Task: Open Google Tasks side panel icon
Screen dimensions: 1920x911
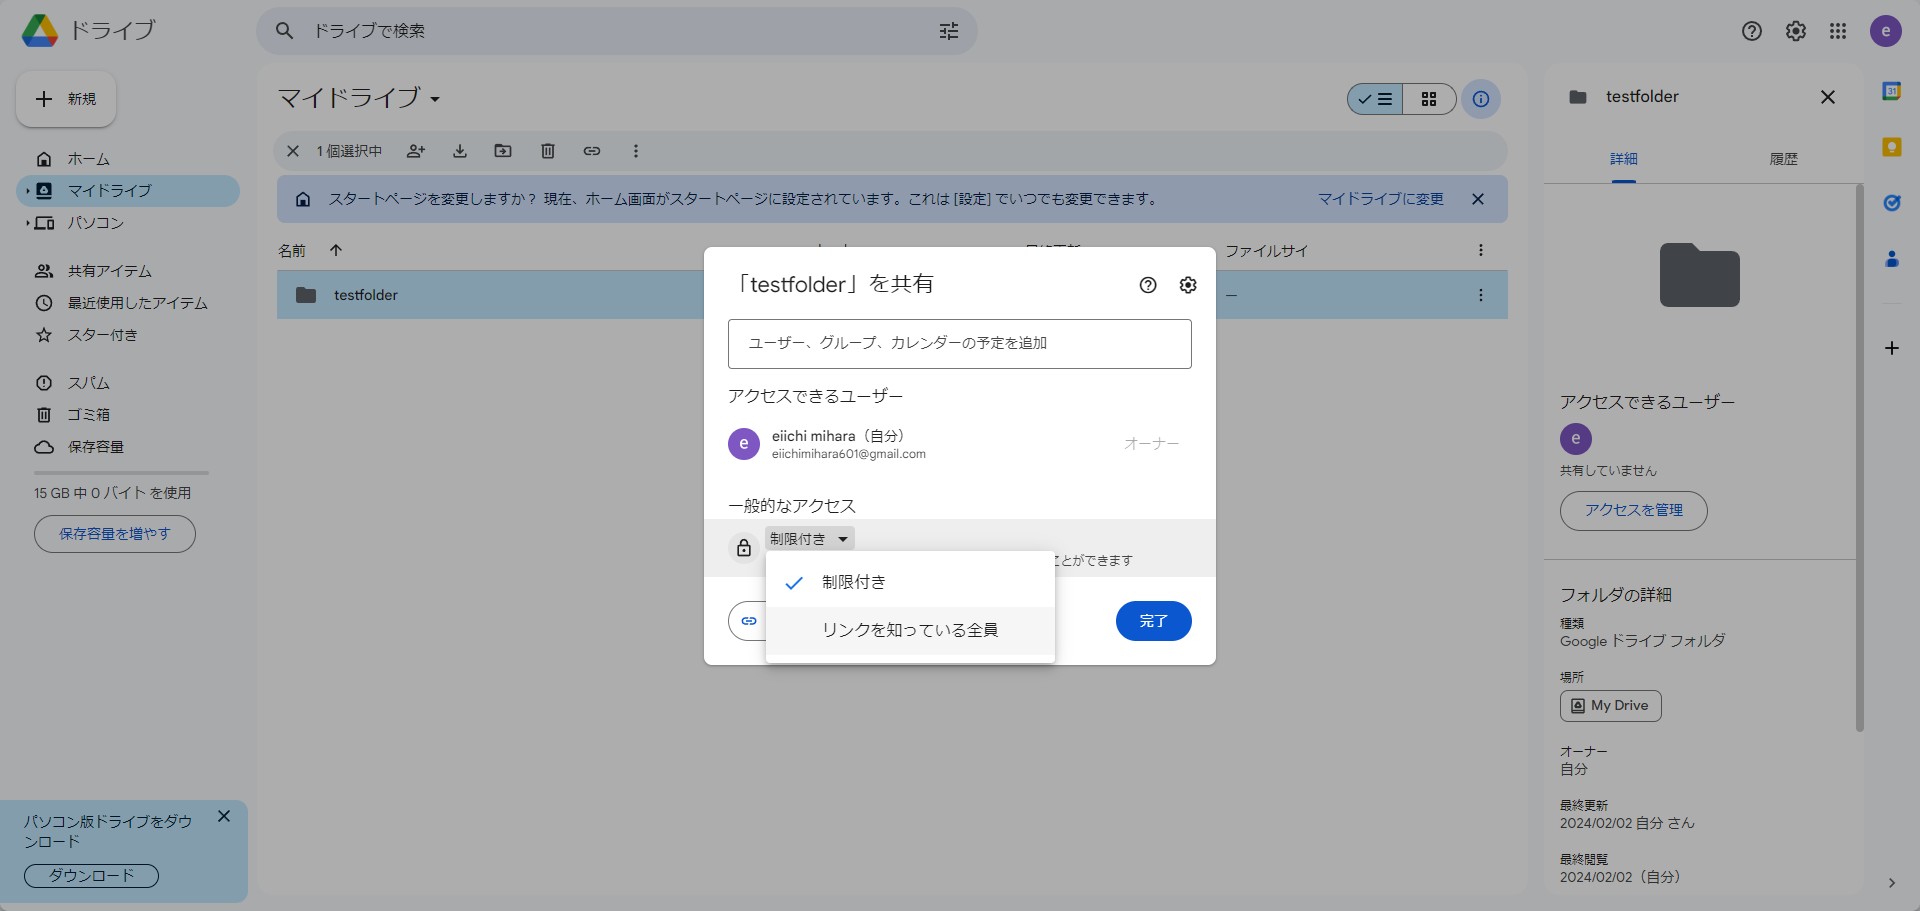Action: click(1891, 203)
